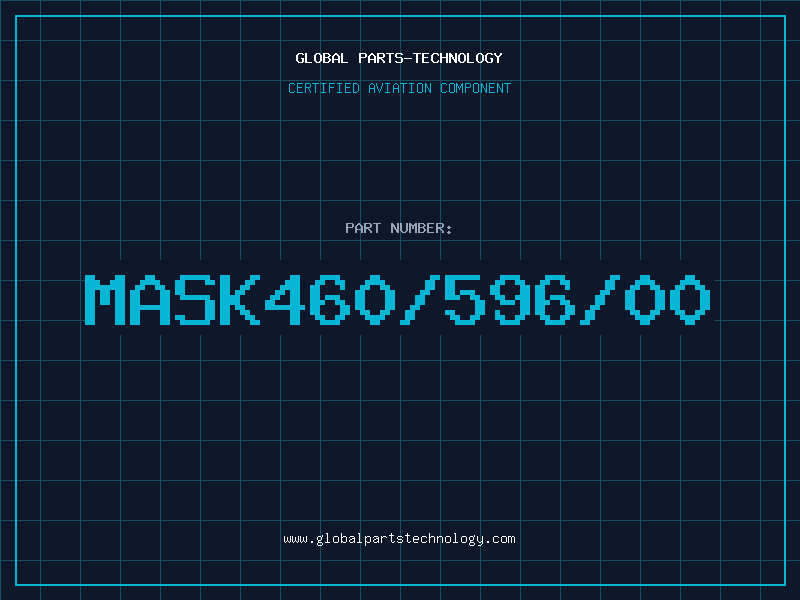800x600 pixels.
Task: Open www.globalpartstechnology.com website link
Action: 399,539
